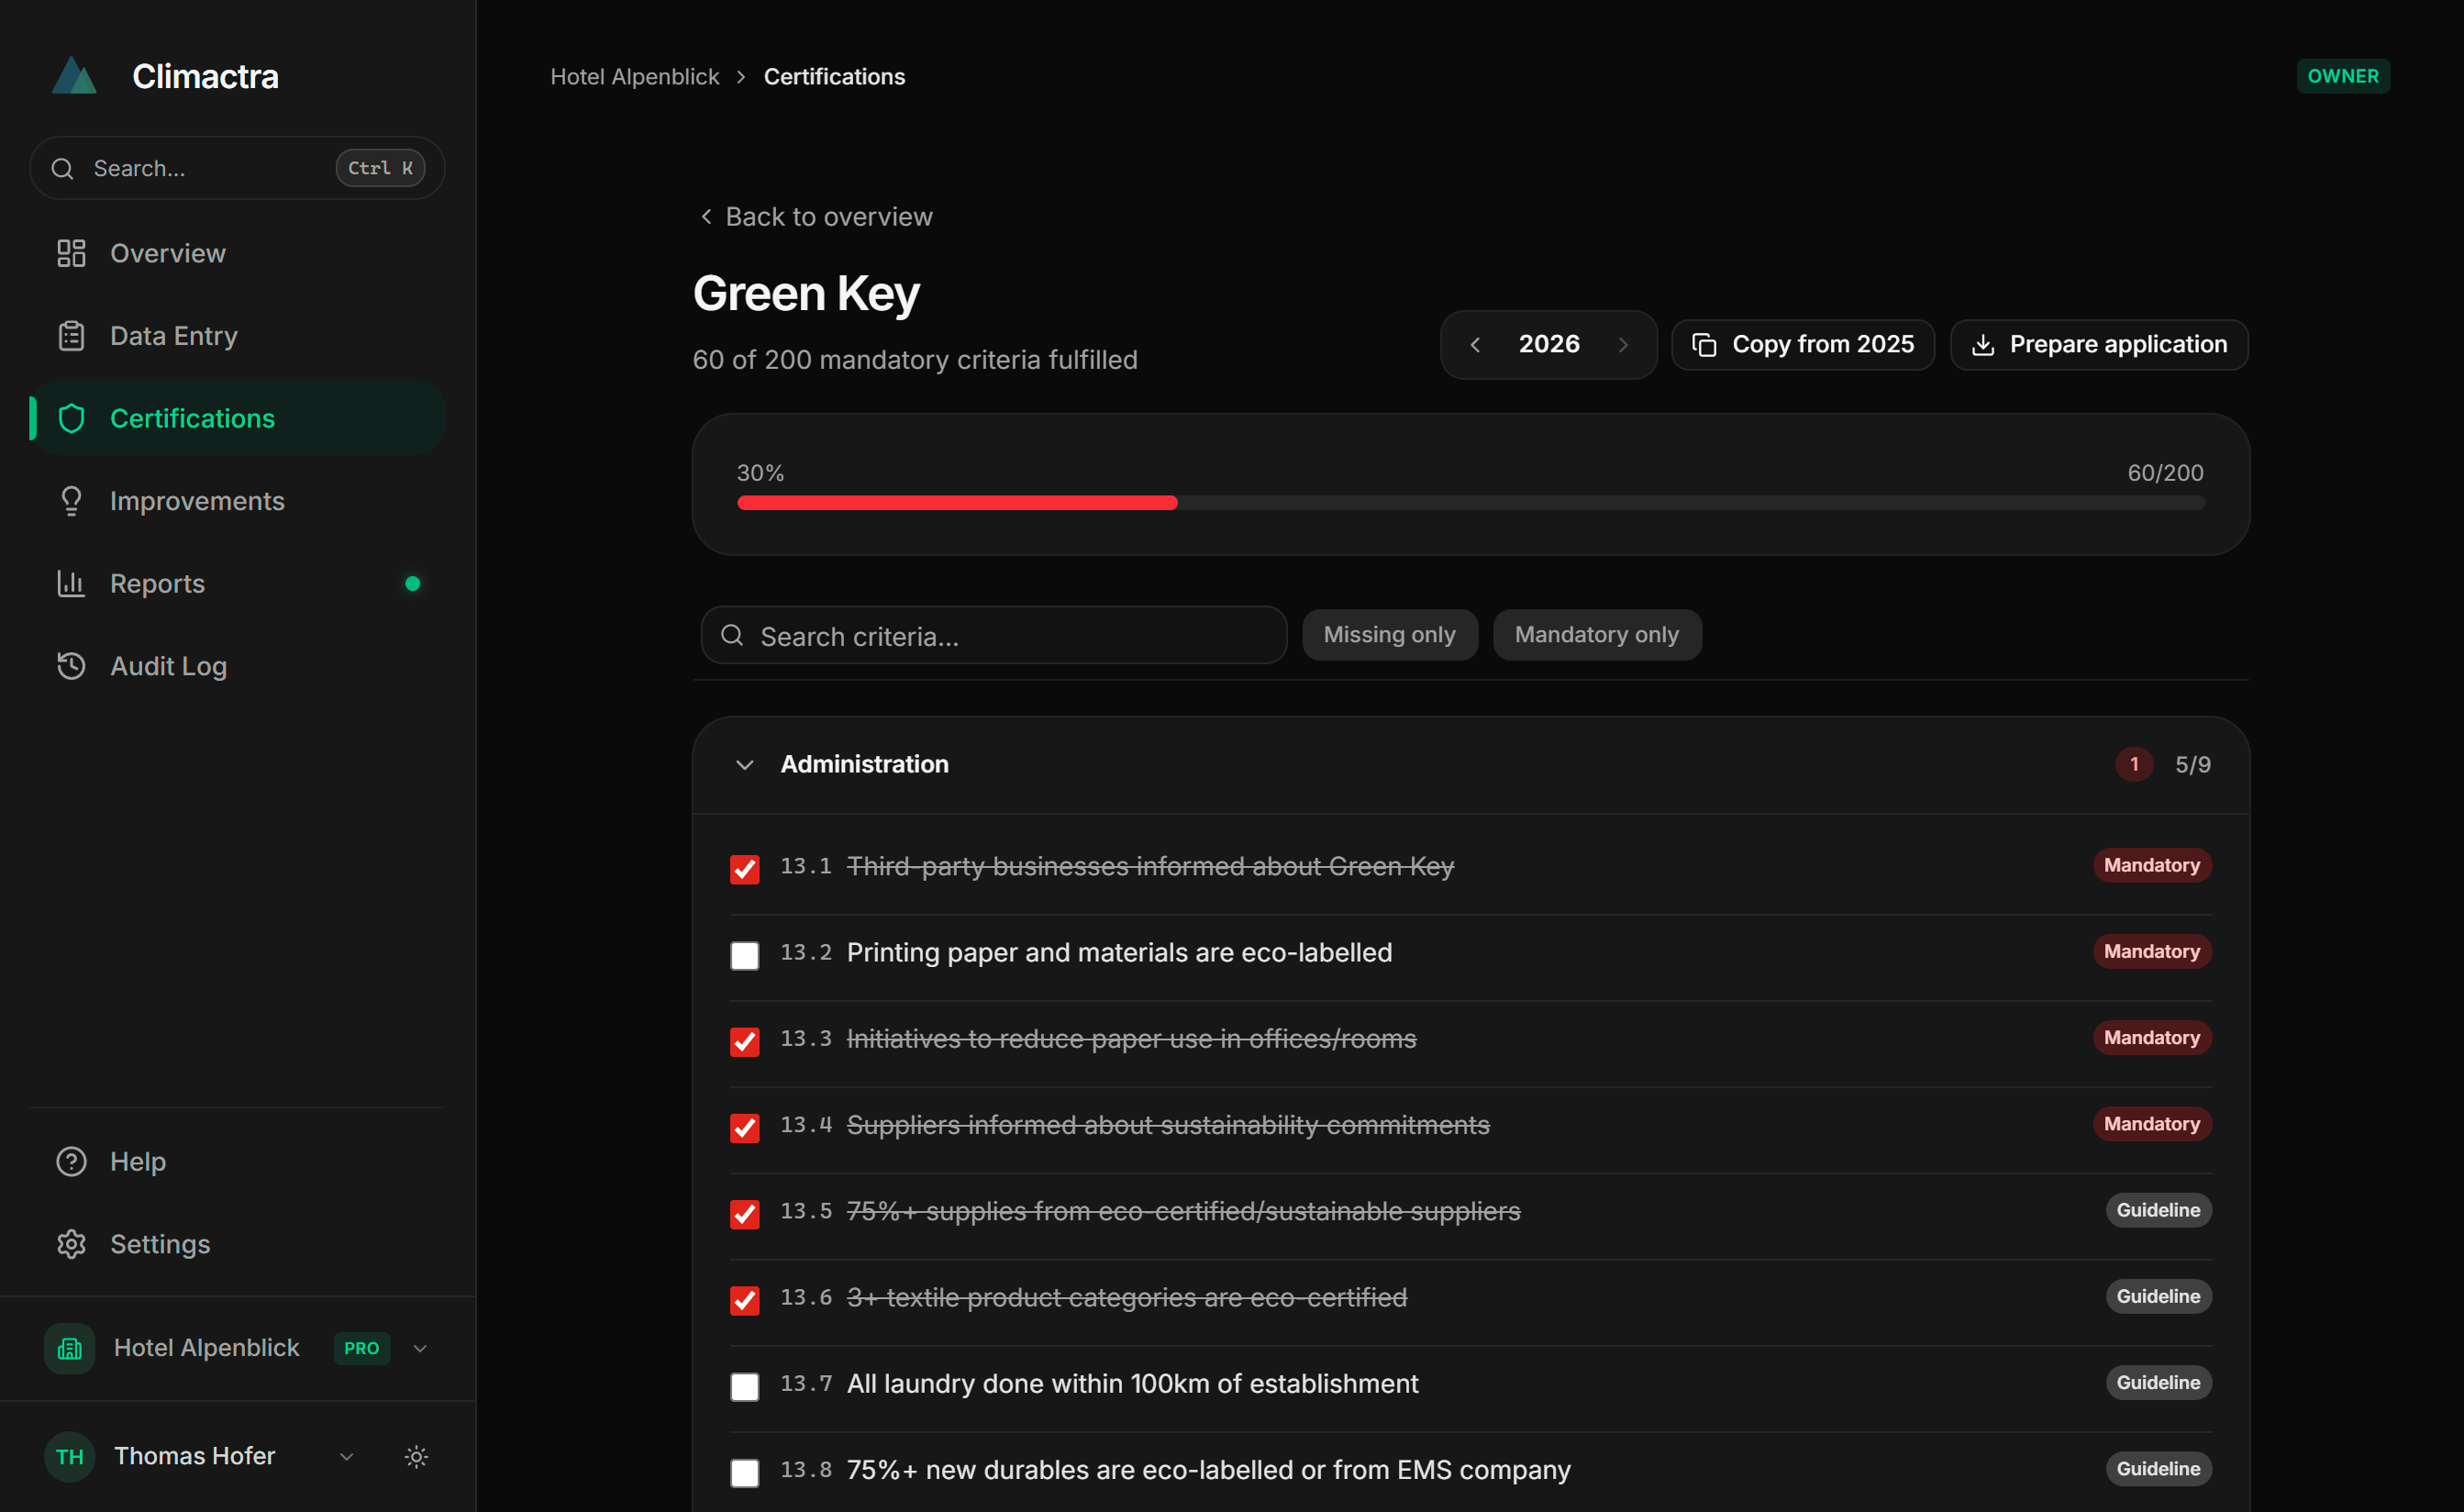Select Certifications in the sidebar
The image size is (2464, 1512).
(x=237, y=418)
